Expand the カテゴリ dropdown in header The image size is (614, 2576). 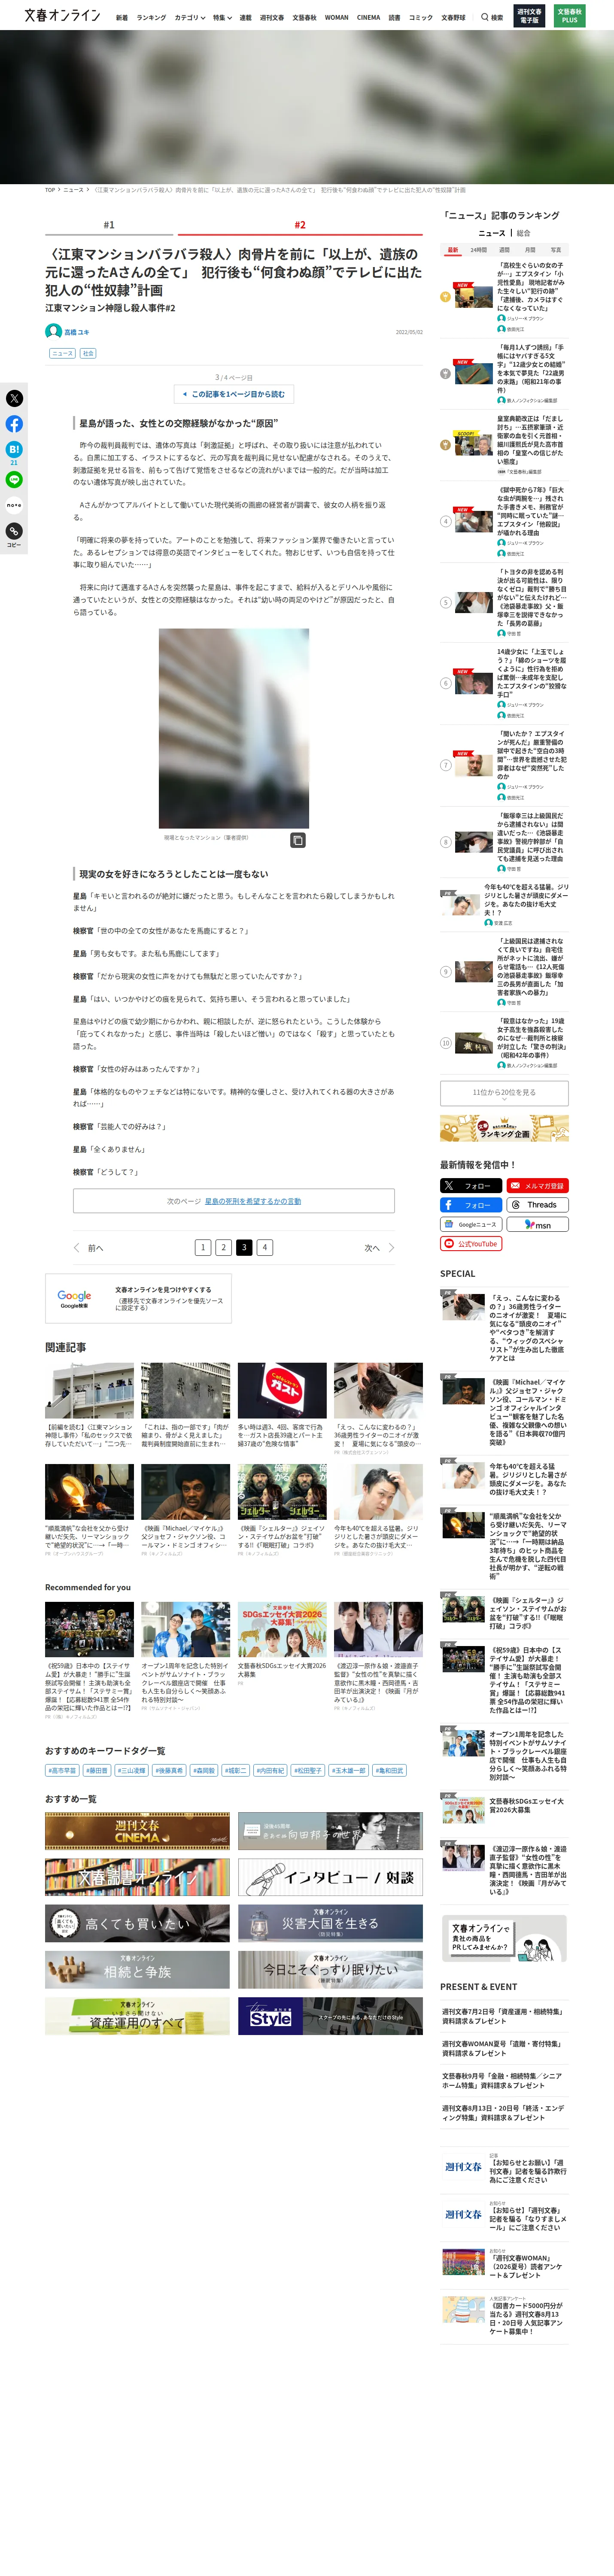click(190, 18)
